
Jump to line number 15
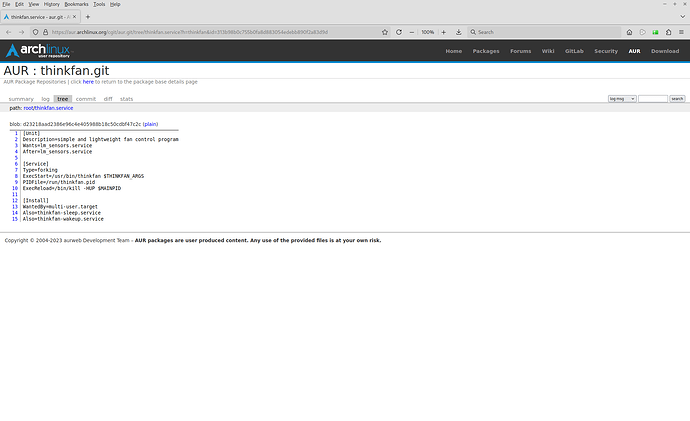coord(15,219)
